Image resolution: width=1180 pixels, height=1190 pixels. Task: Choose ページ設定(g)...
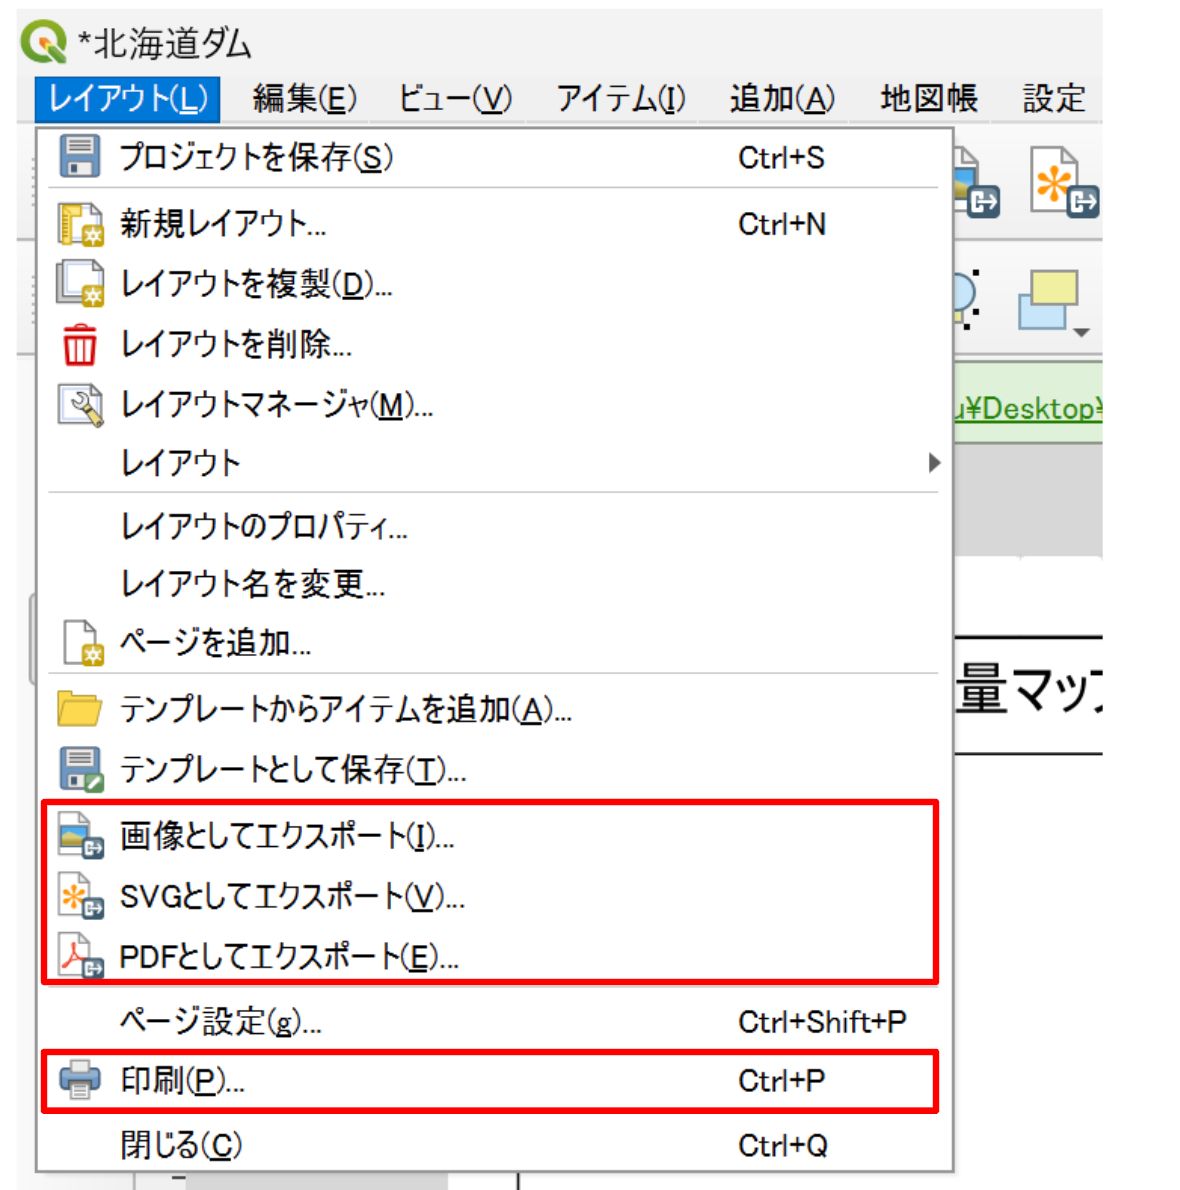coord(493,1022)
